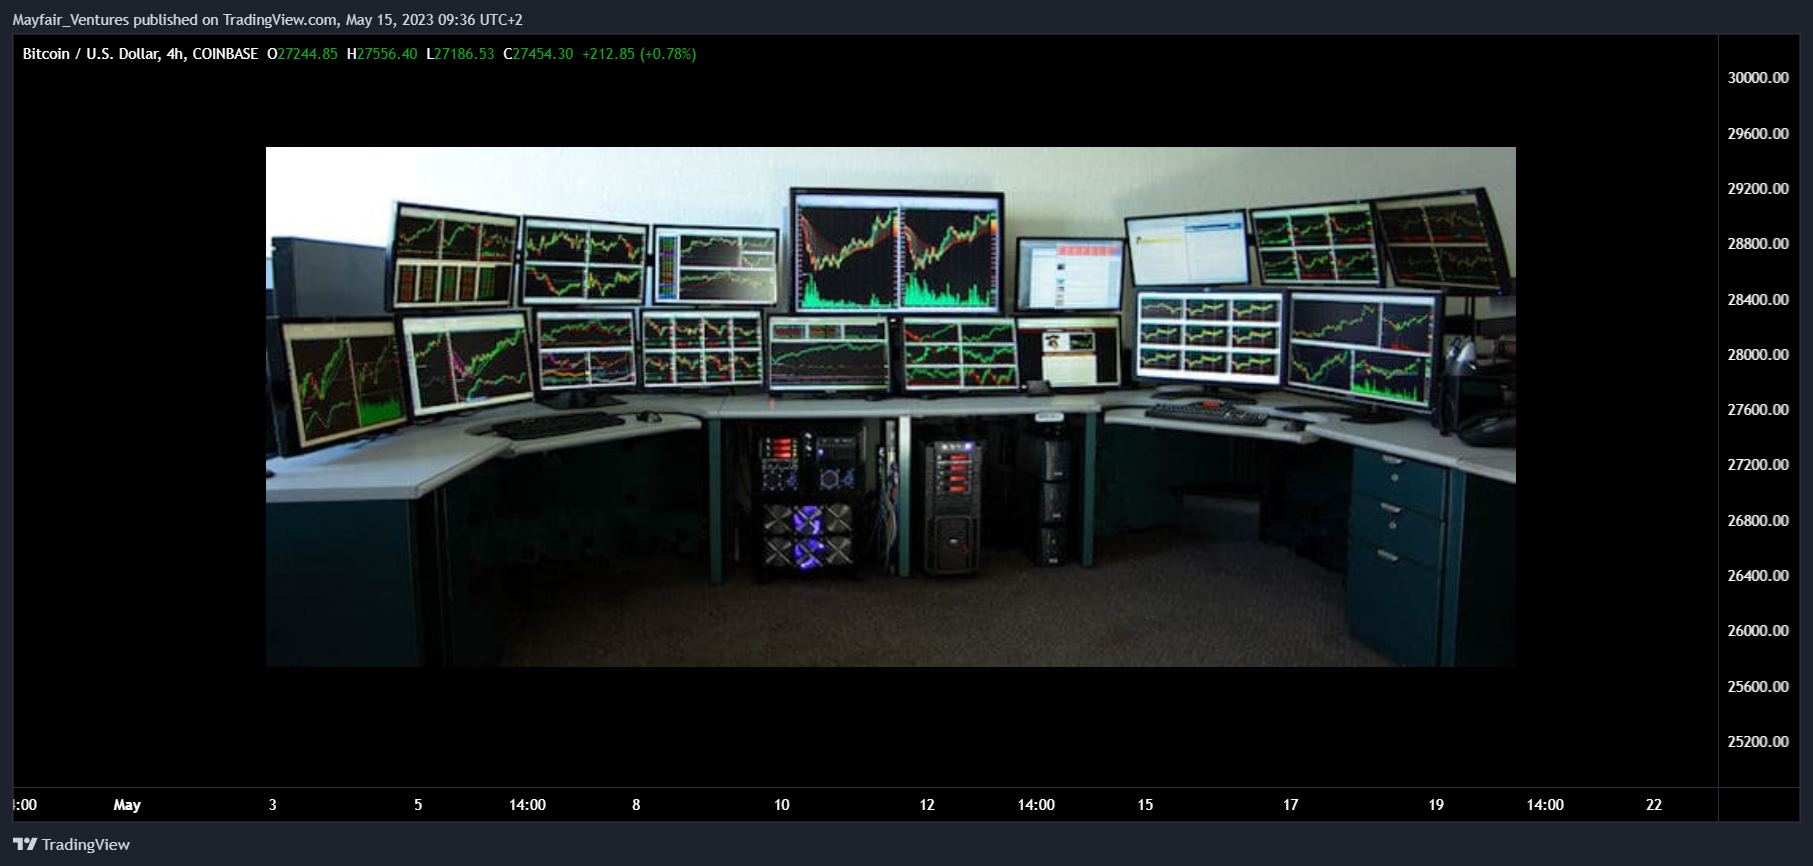
Task: Click the 14:00 label after date 12
Action: click(x=1036, y=805)
